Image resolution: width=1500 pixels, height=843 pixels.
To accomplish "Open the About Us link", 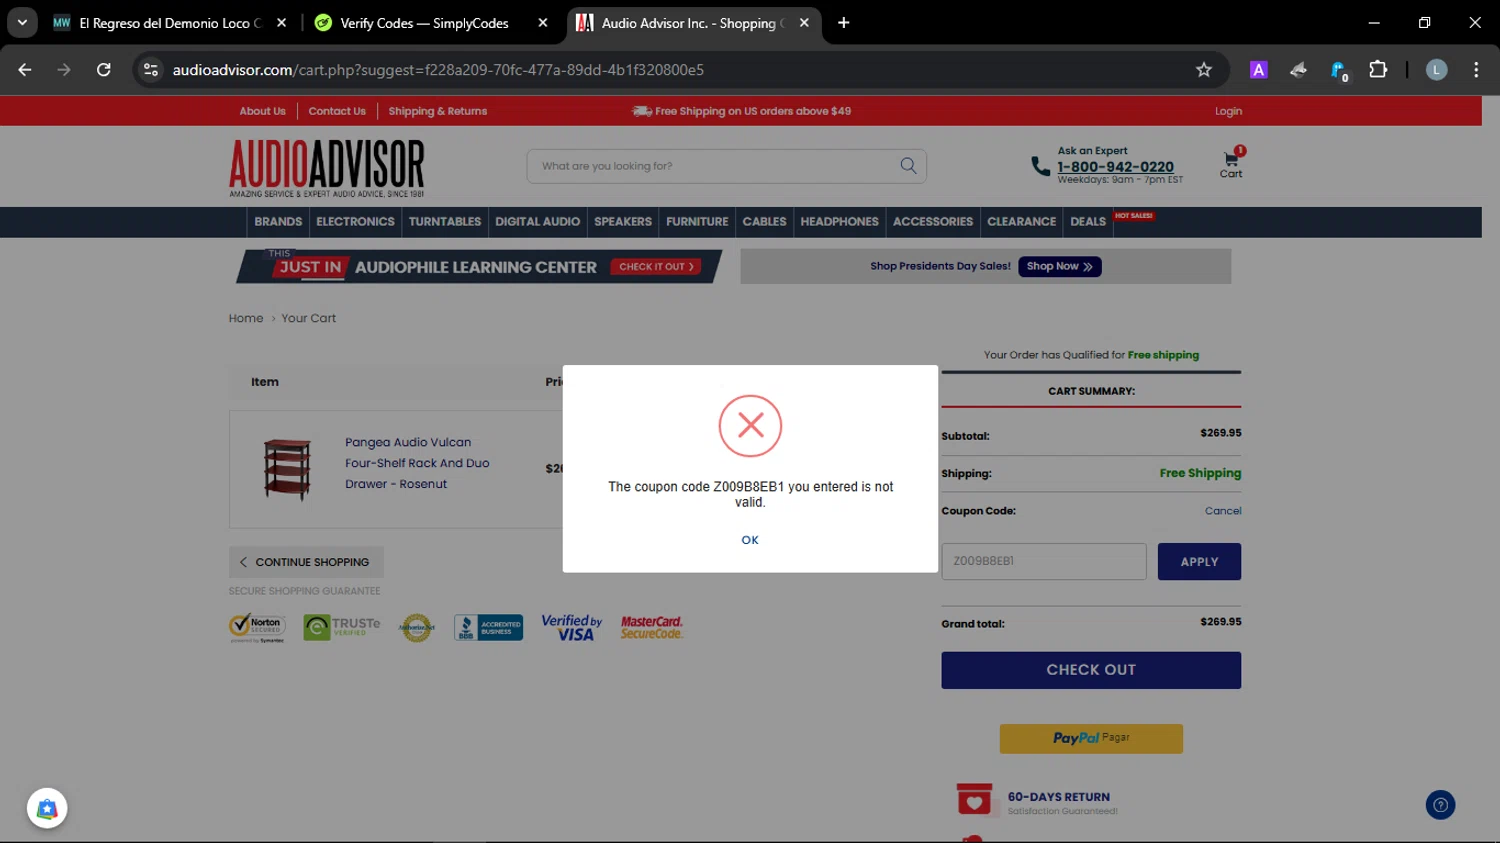I will pyautogui.click(x=262, y=111).
